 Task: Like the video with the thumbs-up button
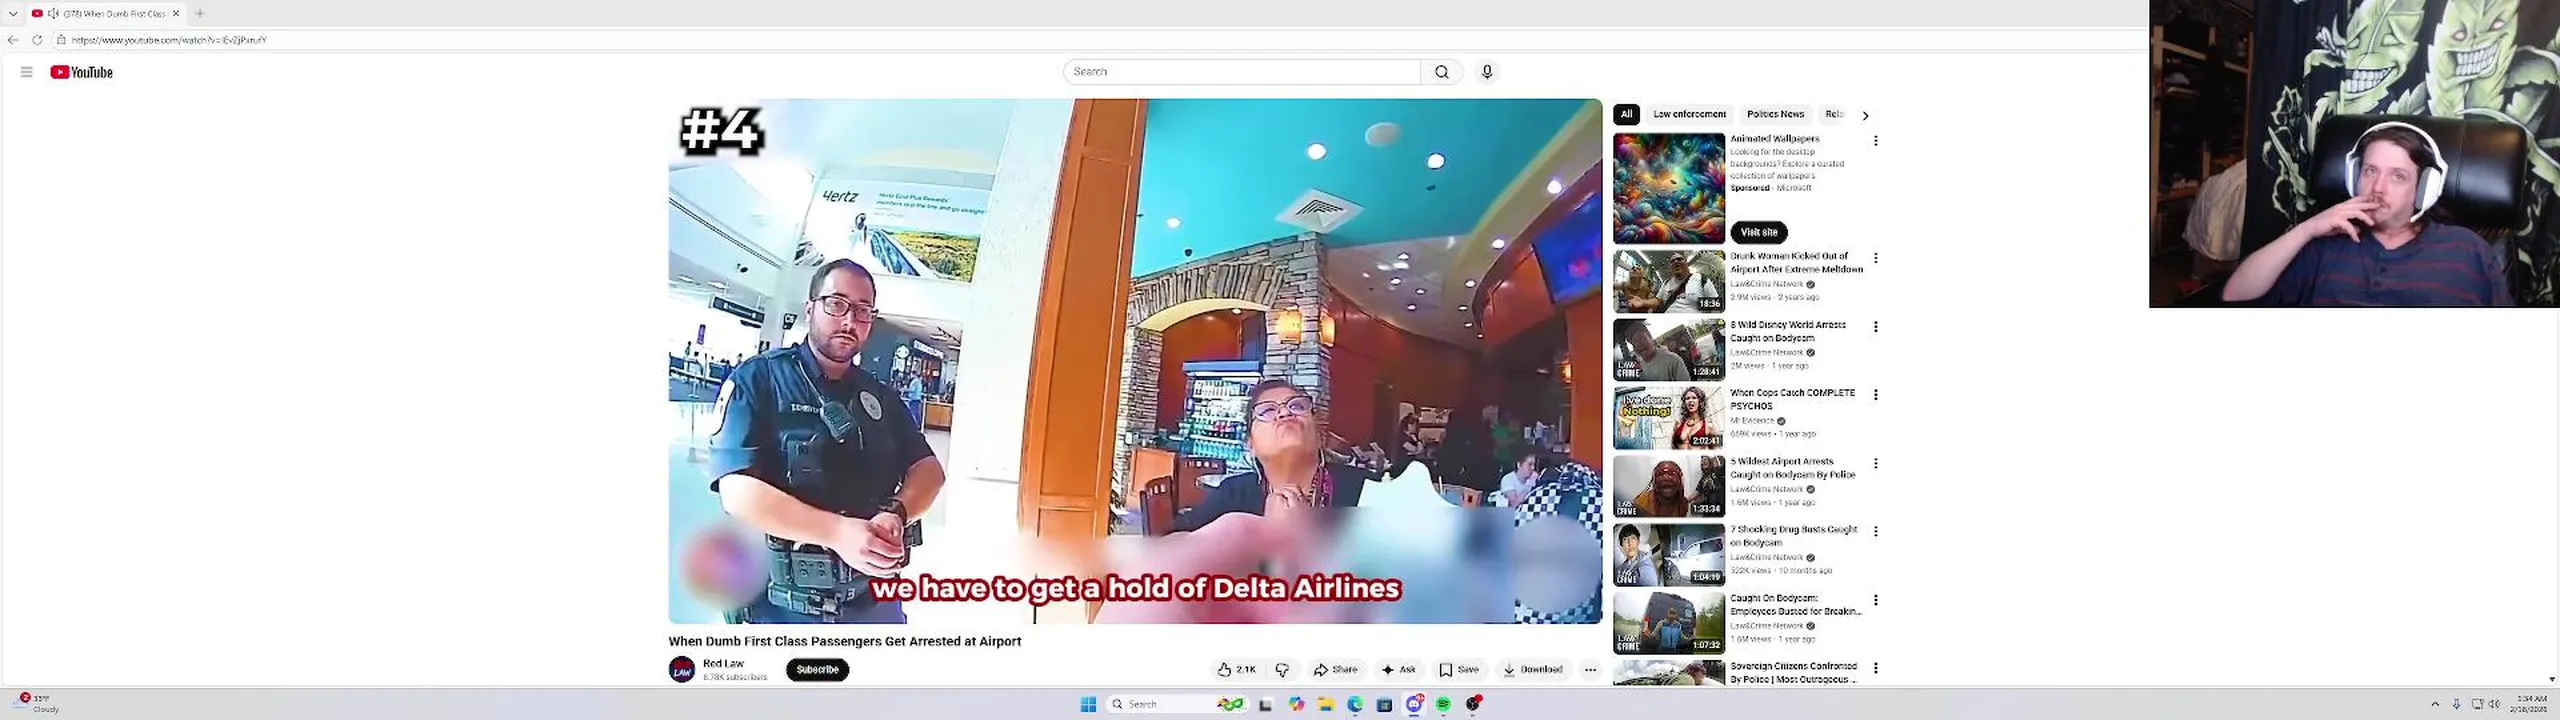[1237, 670]
